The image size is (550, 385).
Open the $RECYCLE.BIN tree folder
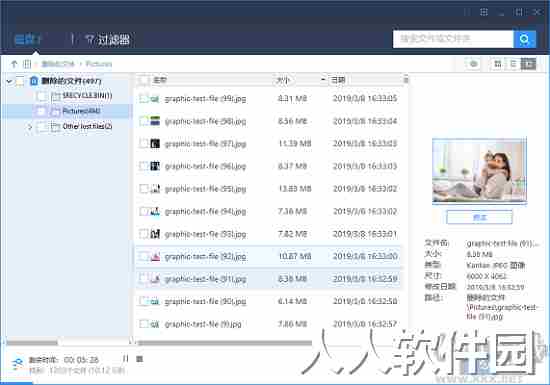click(87, 95)
